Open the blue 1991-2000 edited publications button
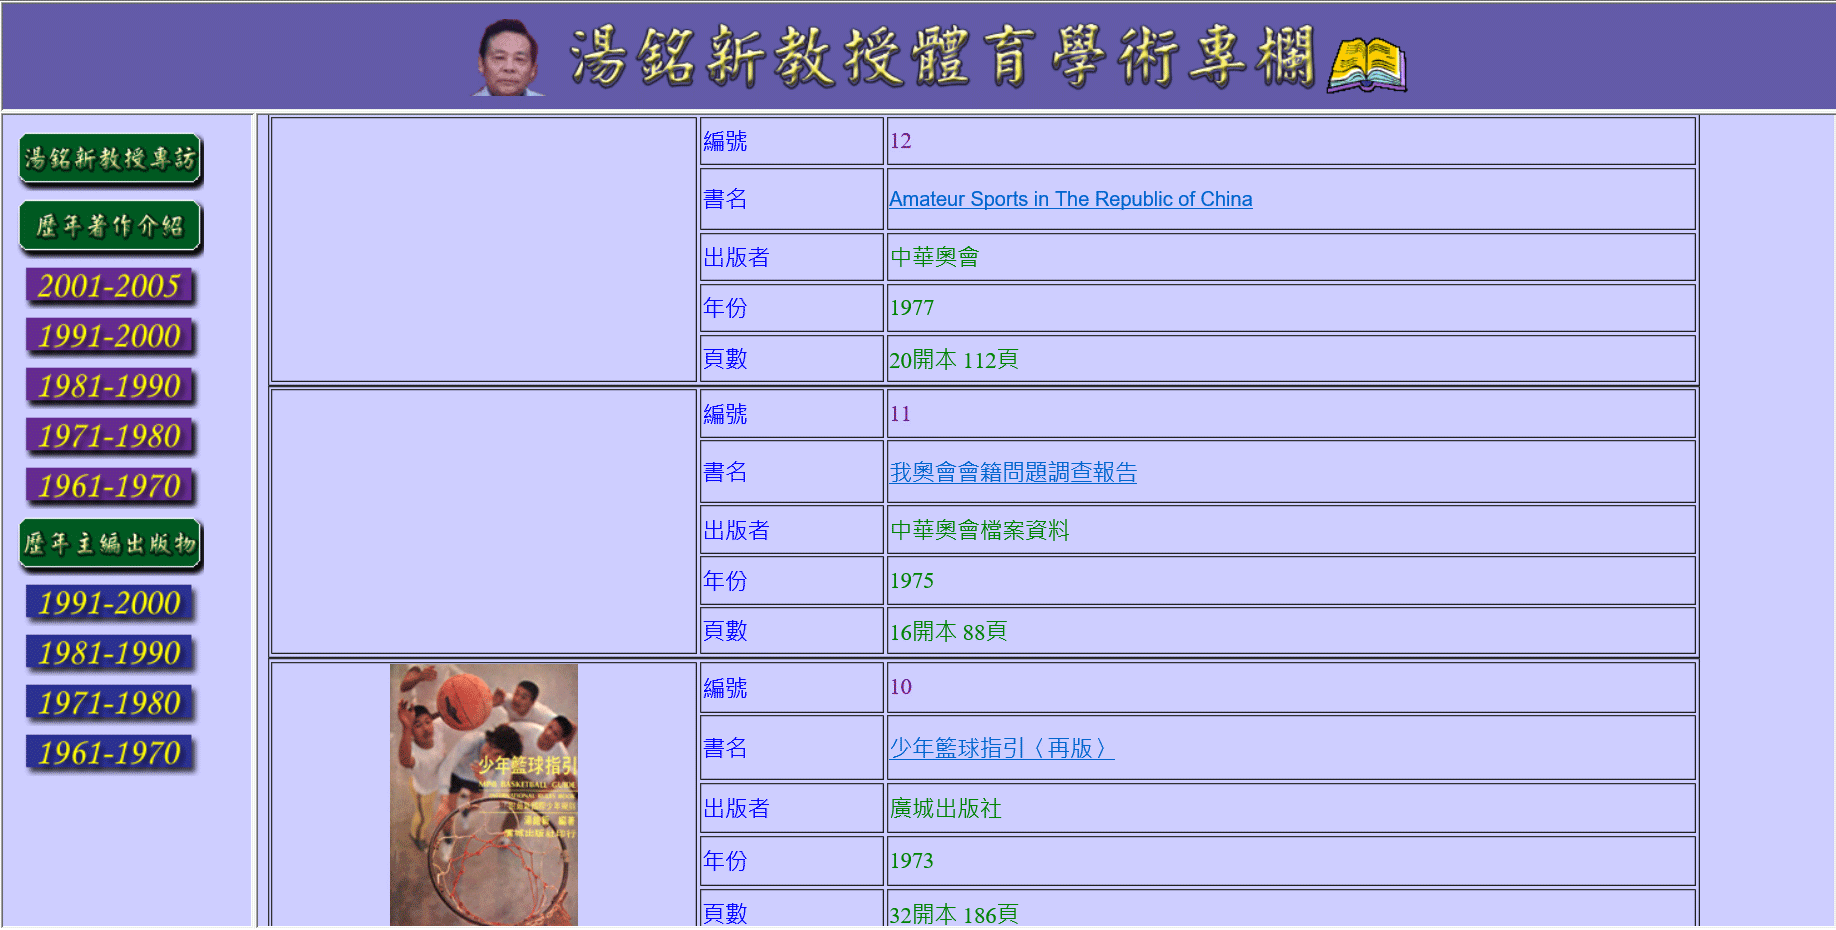The height and width of the screenshot is (930, 1836). point(110,604)
